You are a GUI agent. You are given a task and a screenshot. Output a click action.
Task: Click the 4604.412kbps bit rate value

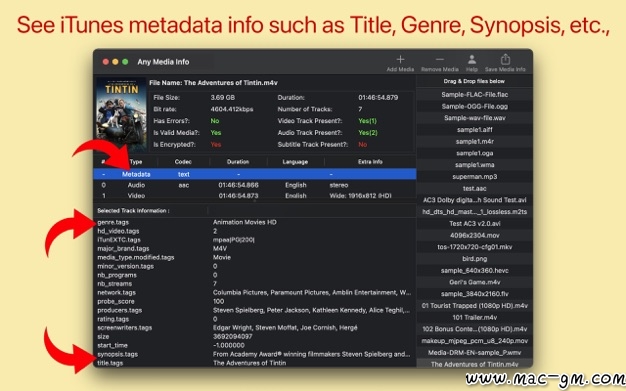[x=232, y=109]
